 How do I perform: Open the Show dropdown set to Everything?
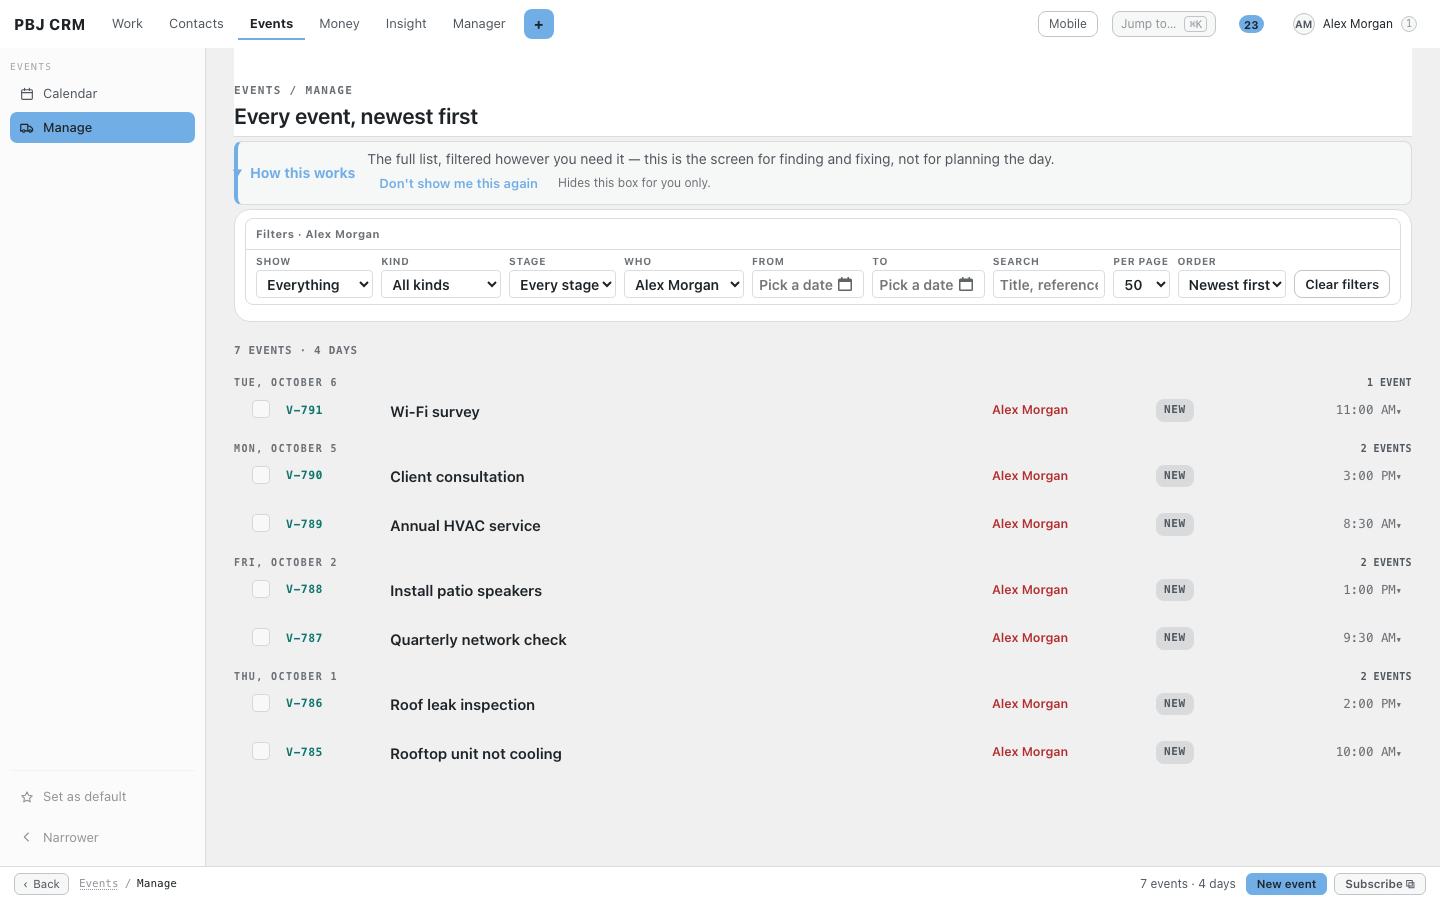click(314, 285)
